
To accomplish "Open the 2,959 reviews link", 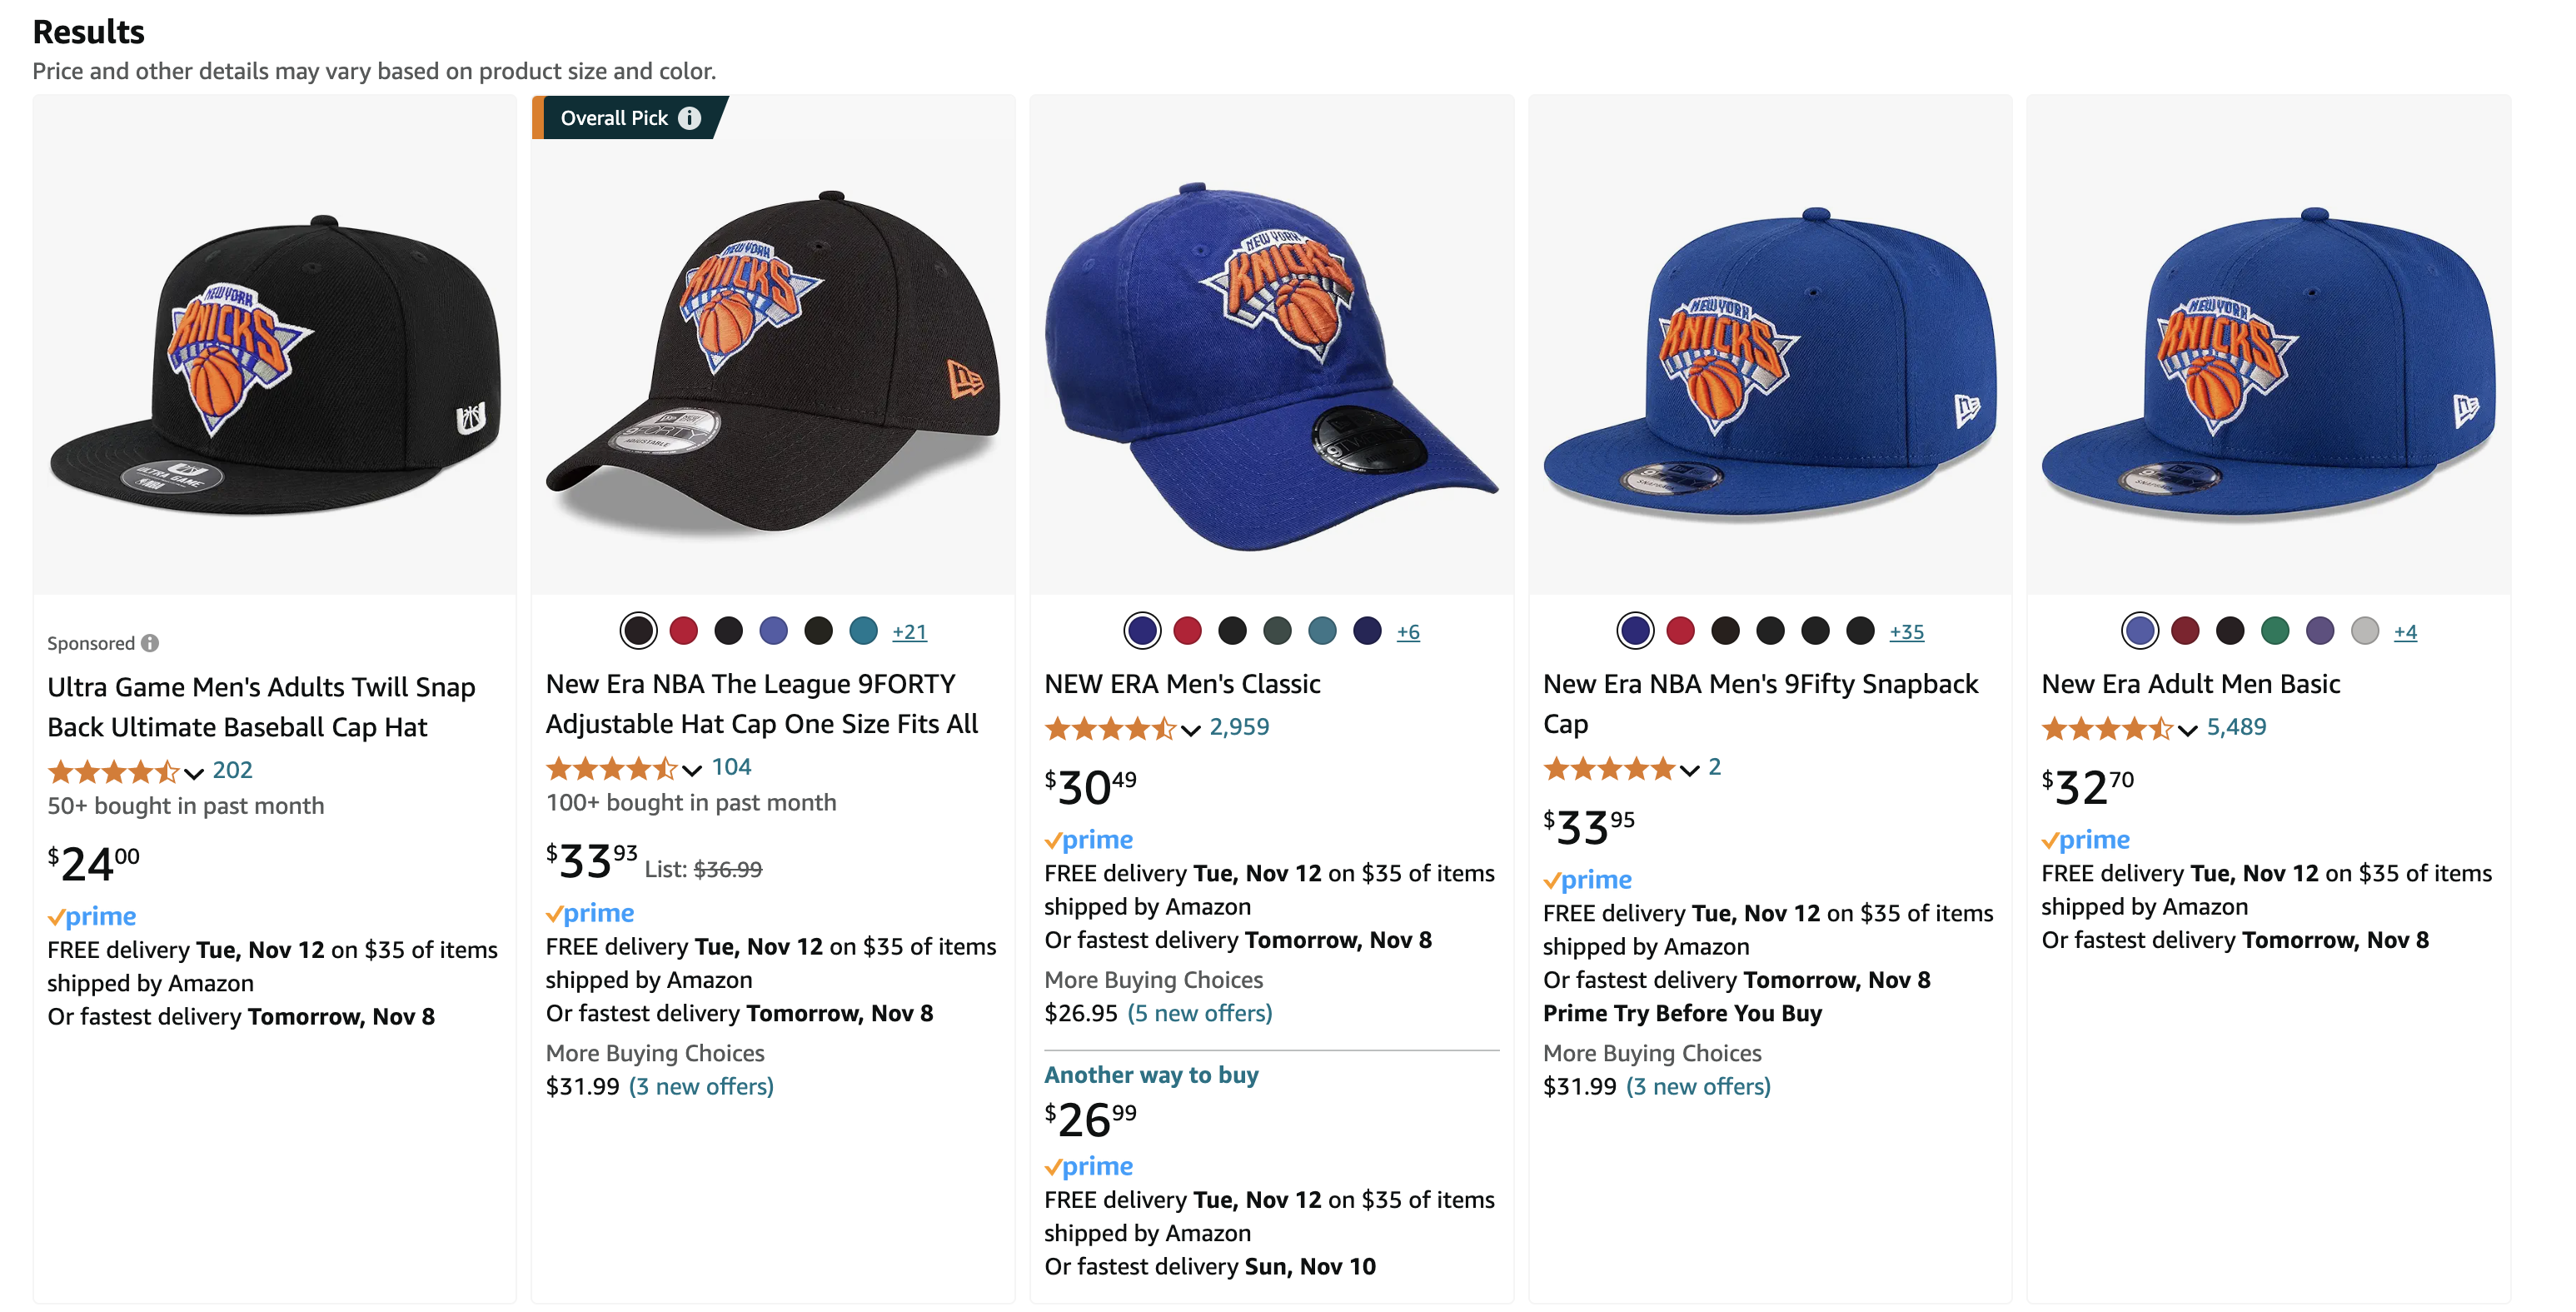I will [1238, 727].
